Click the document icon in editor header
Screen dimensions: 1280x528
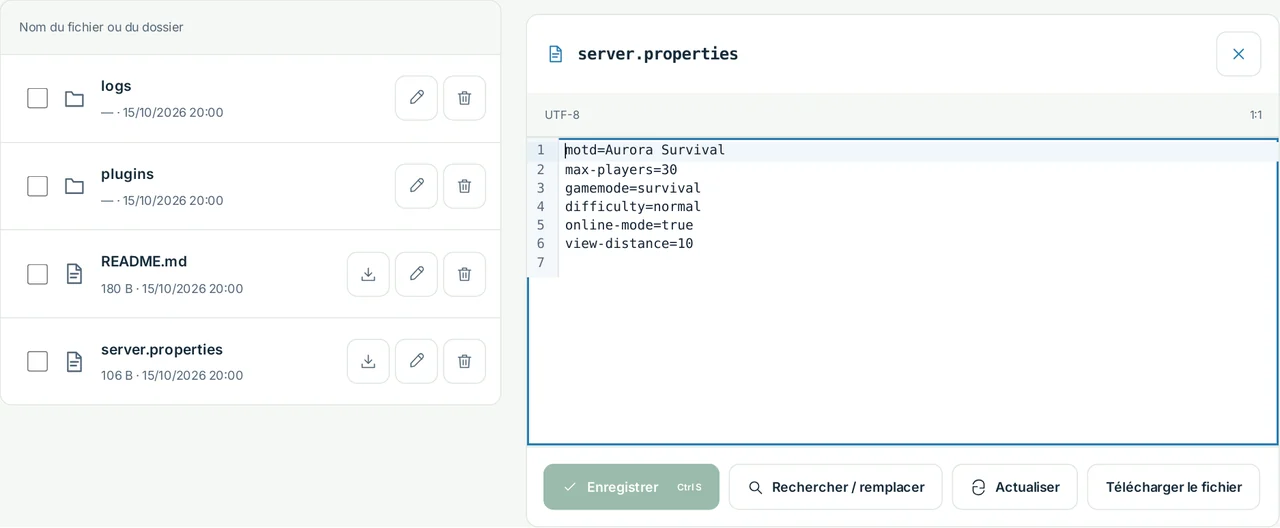[x=556, y=54]
